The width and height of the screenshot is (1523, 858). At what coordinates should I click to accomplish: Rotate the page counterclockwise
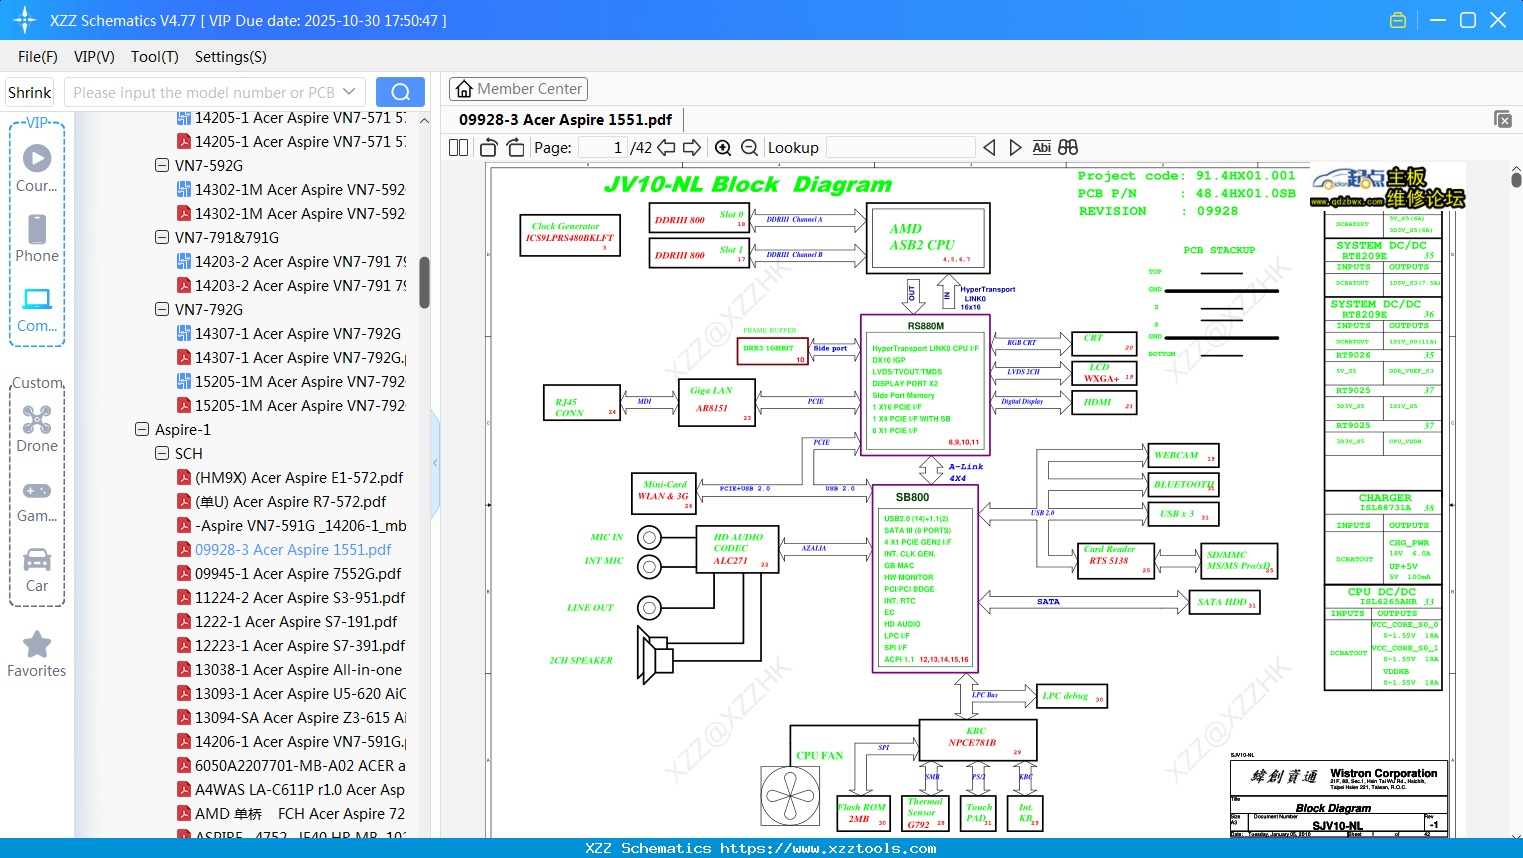pos(489,148)
